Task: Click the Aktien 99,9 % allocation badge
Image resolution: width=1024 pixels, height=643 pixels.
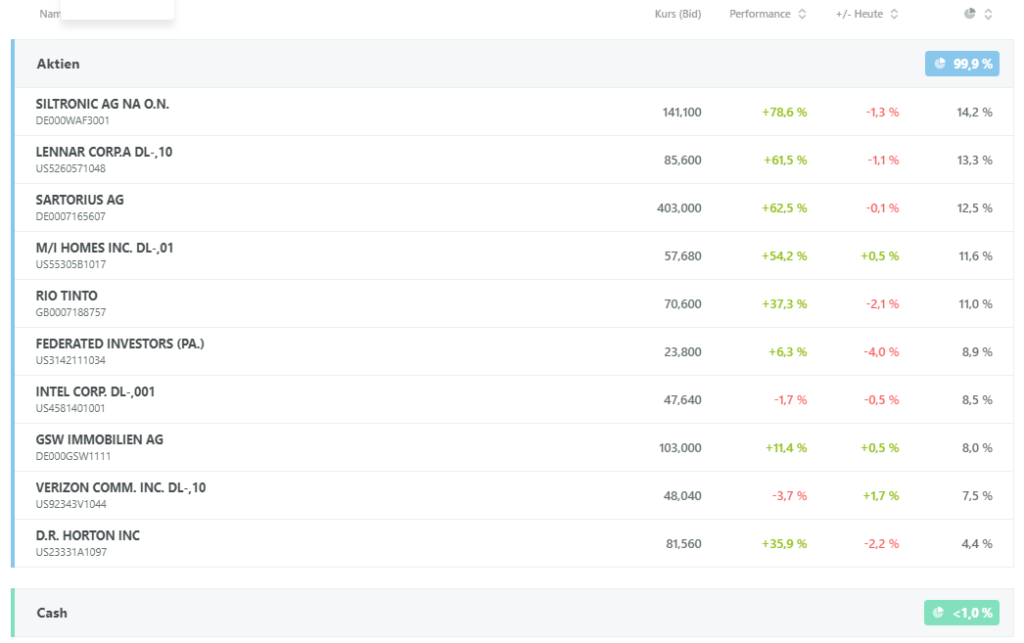Action: [962, 64]
